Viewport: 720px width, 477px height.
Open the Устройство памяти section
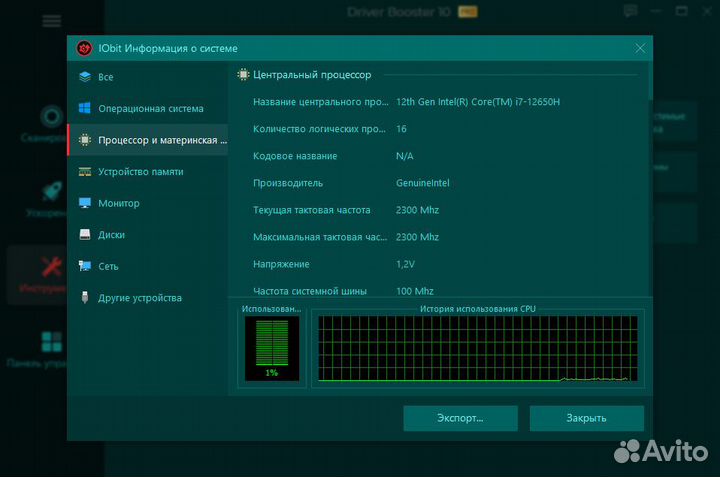(148, 172)
